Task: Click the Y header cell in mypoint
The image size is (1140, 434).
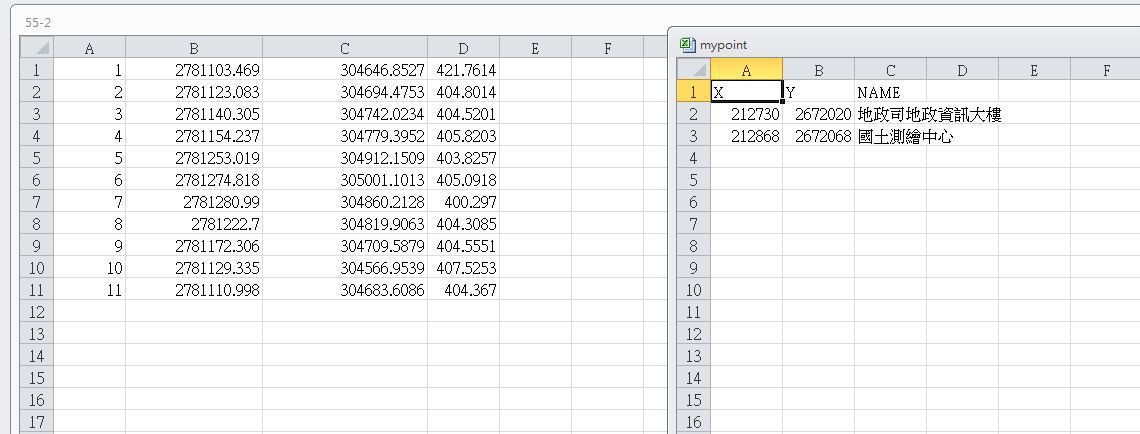Action: coord(819,92)
